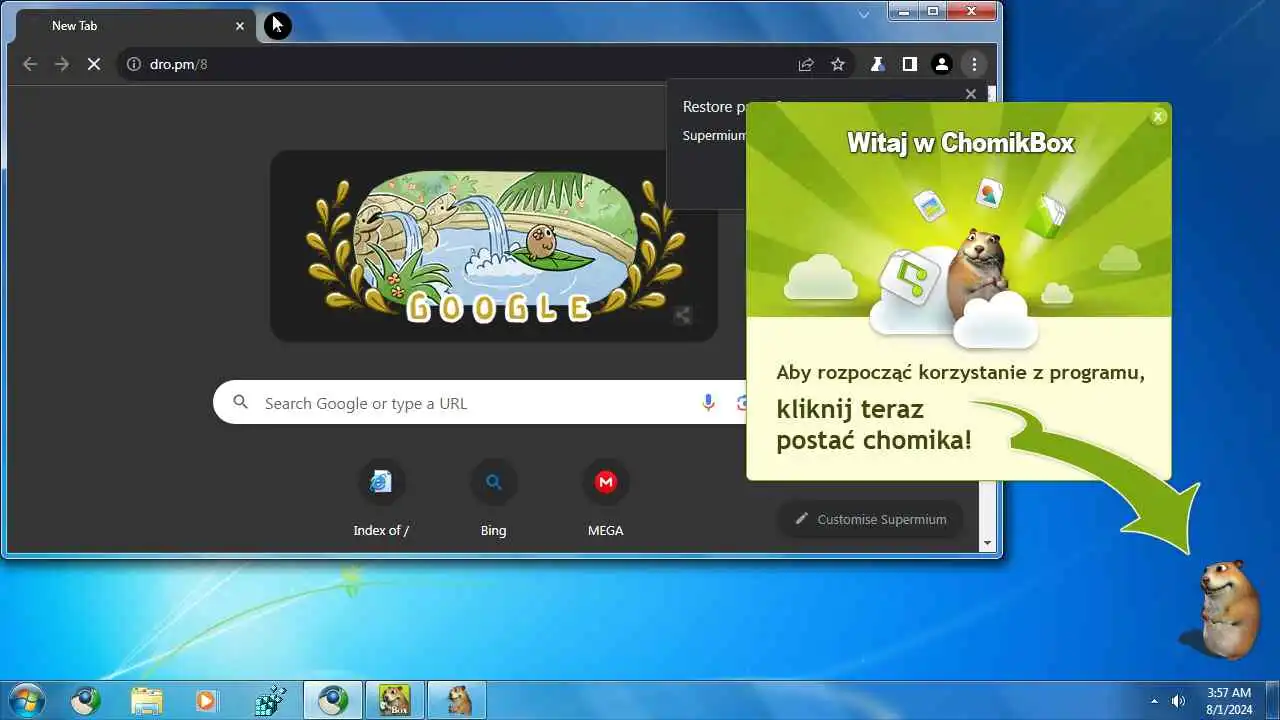Close the Restore pages popup
Viewport: 1280px width, 720px height.
970,94
